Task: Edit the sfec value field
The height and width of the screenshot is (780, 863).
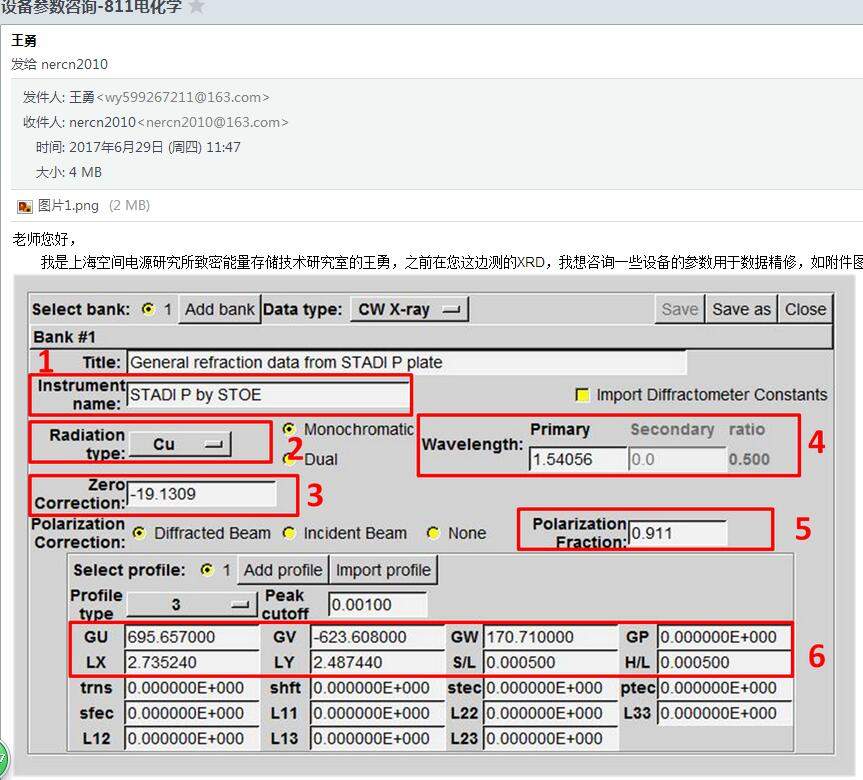Action: 192,713
